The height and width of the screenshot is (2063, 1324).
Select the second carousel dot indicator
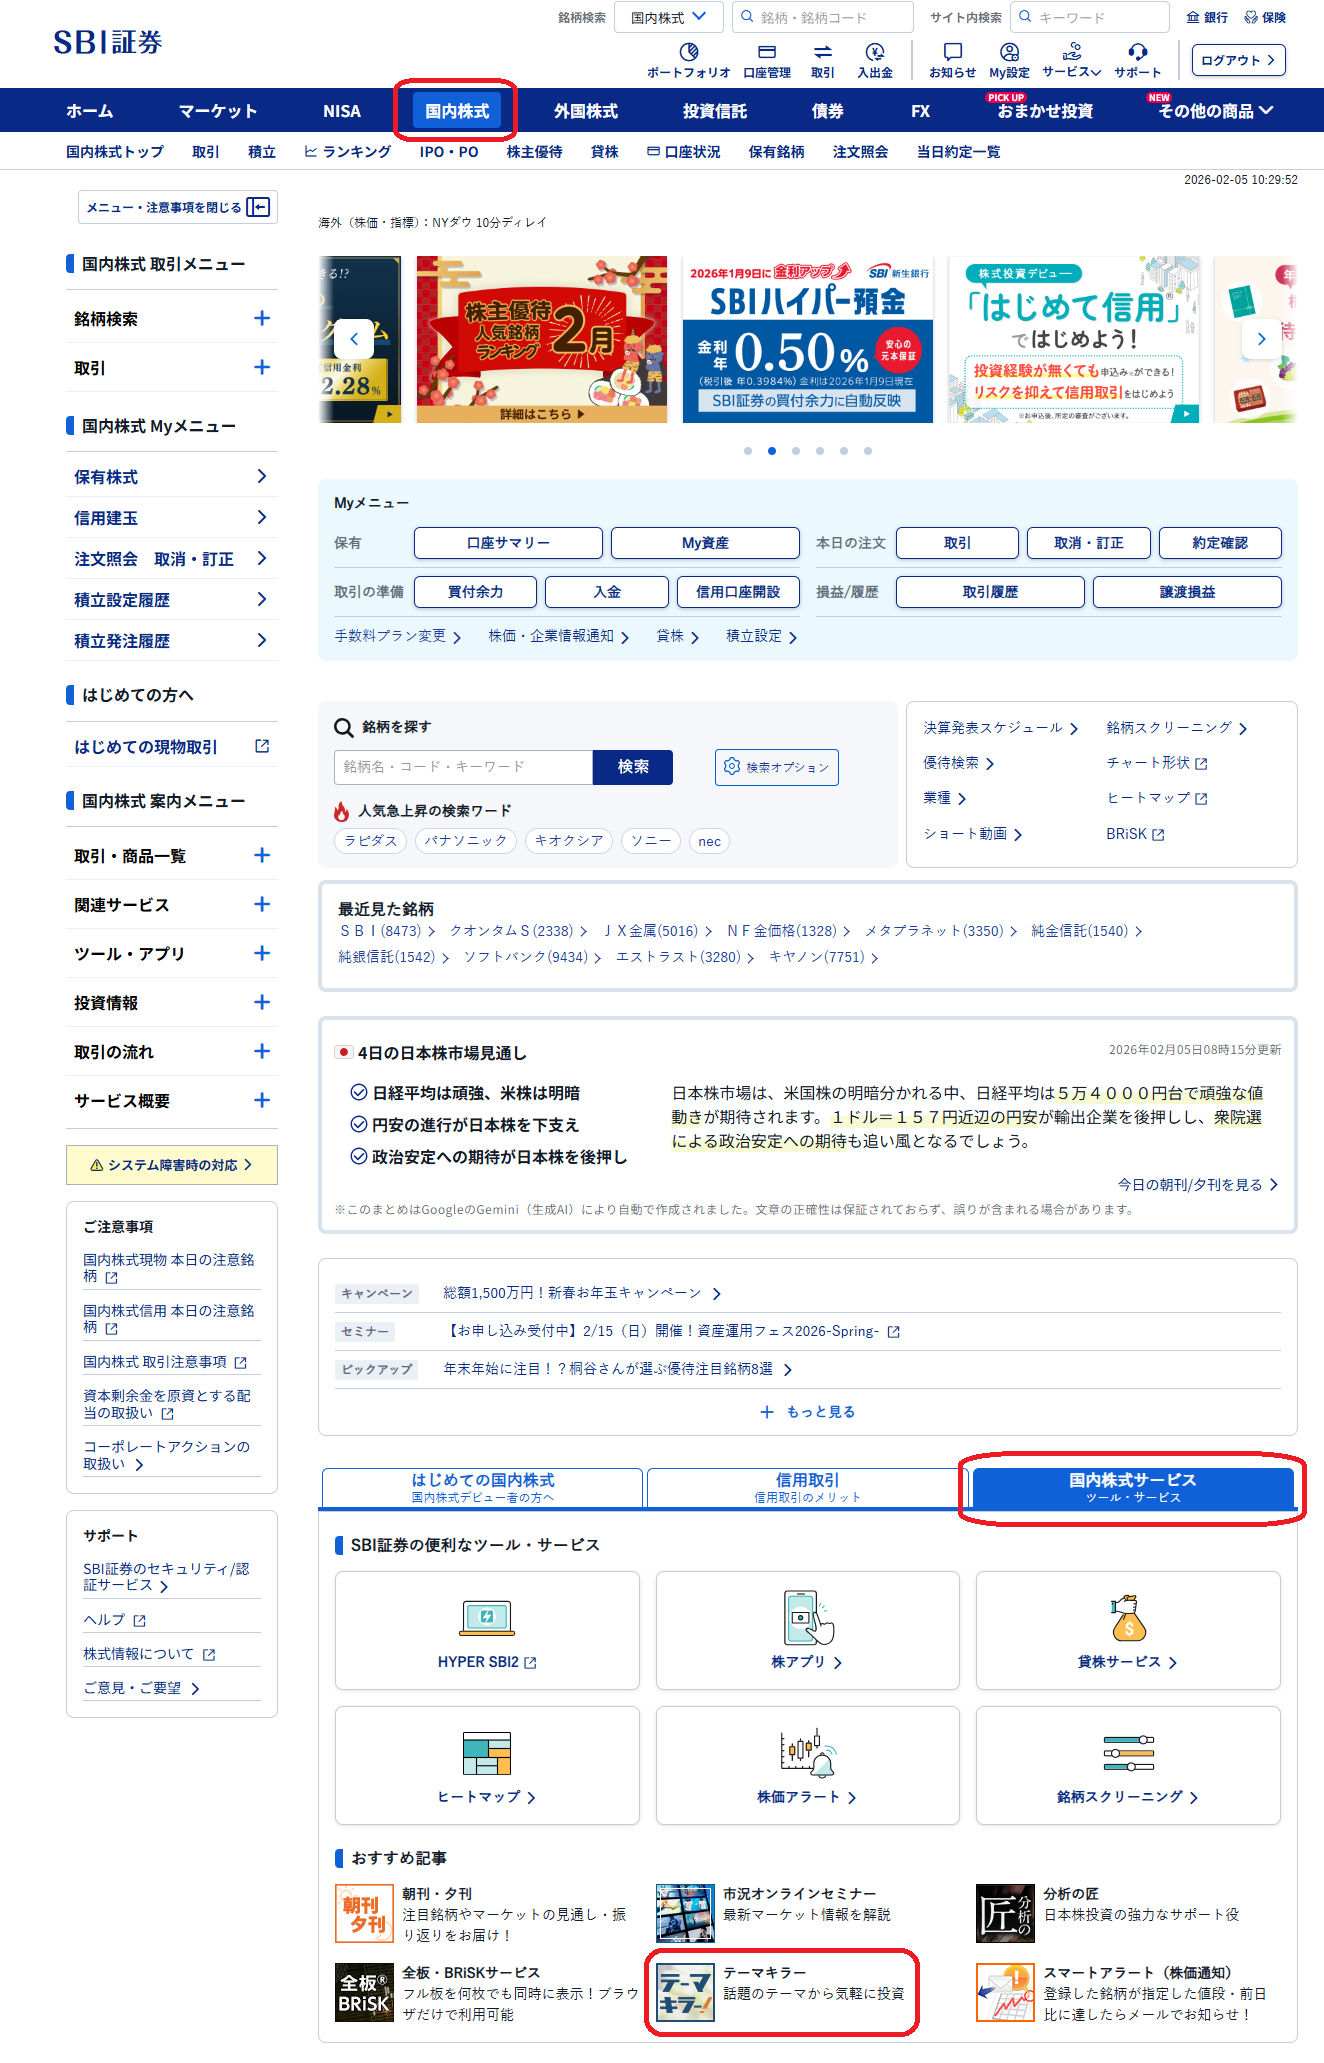click(x=772, y=451)
